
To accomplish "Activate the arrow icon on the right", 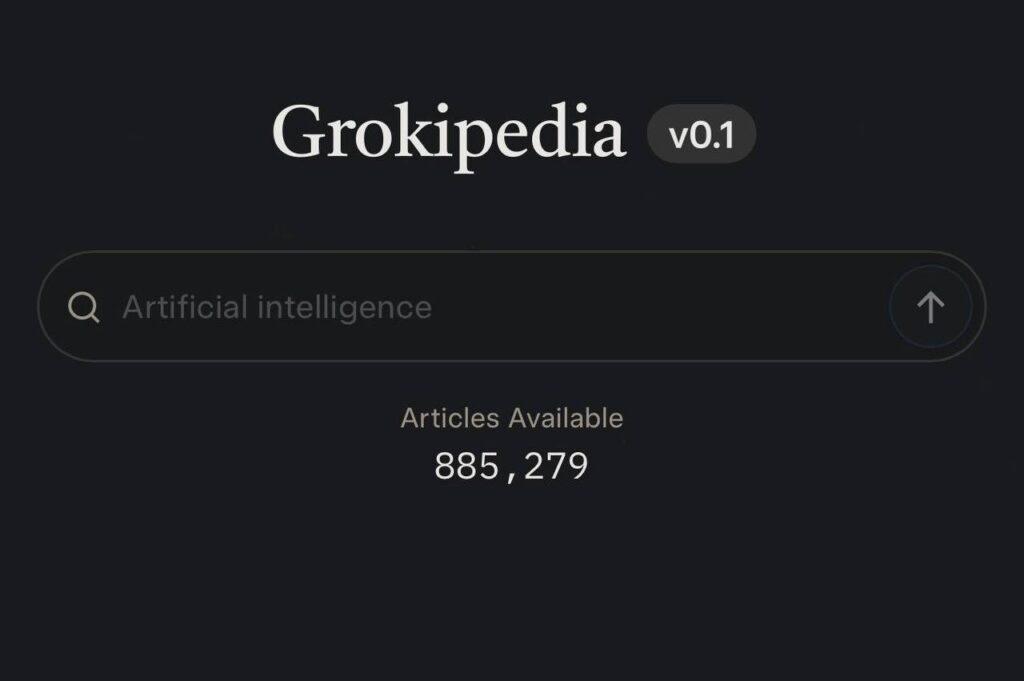I will pyautogui.click(x=929, y=306).
